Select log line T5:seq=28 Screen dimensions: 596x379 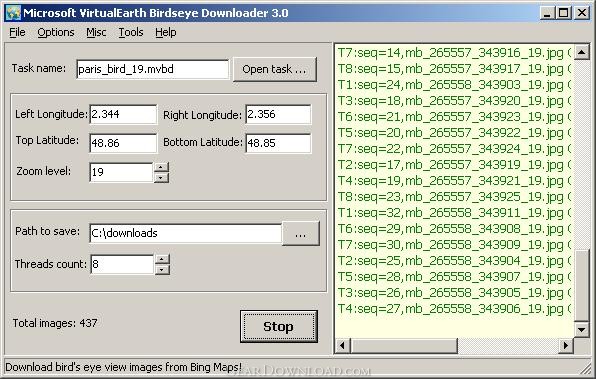pyautogui.click(x=454, y=276)
